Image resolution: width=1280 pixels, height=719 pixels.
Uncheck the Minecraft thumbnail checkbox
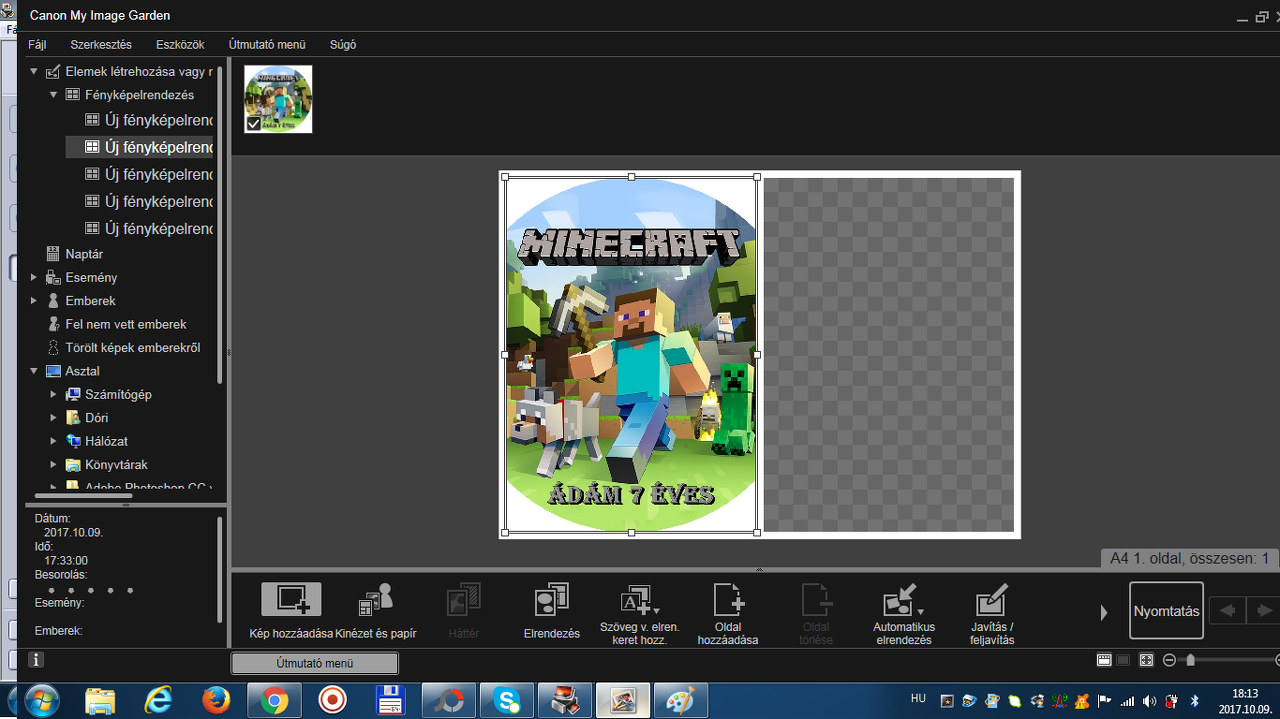(x=253, y=124)
